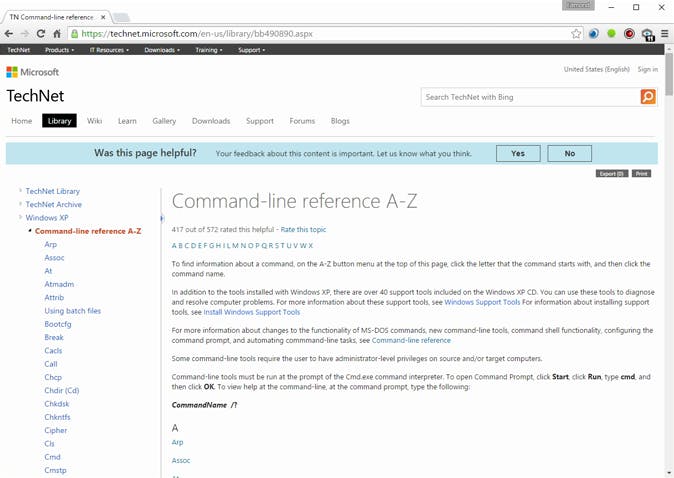Open Chdir (Cd) in the sidebar
674x478 pixels.
coord(62,390)
